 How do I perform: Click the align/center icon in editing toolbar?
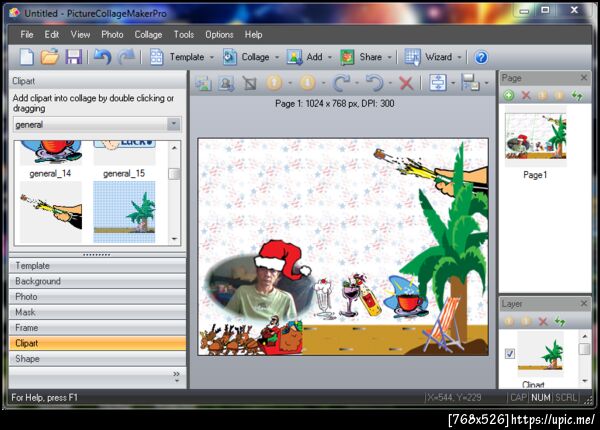[438, 83]
